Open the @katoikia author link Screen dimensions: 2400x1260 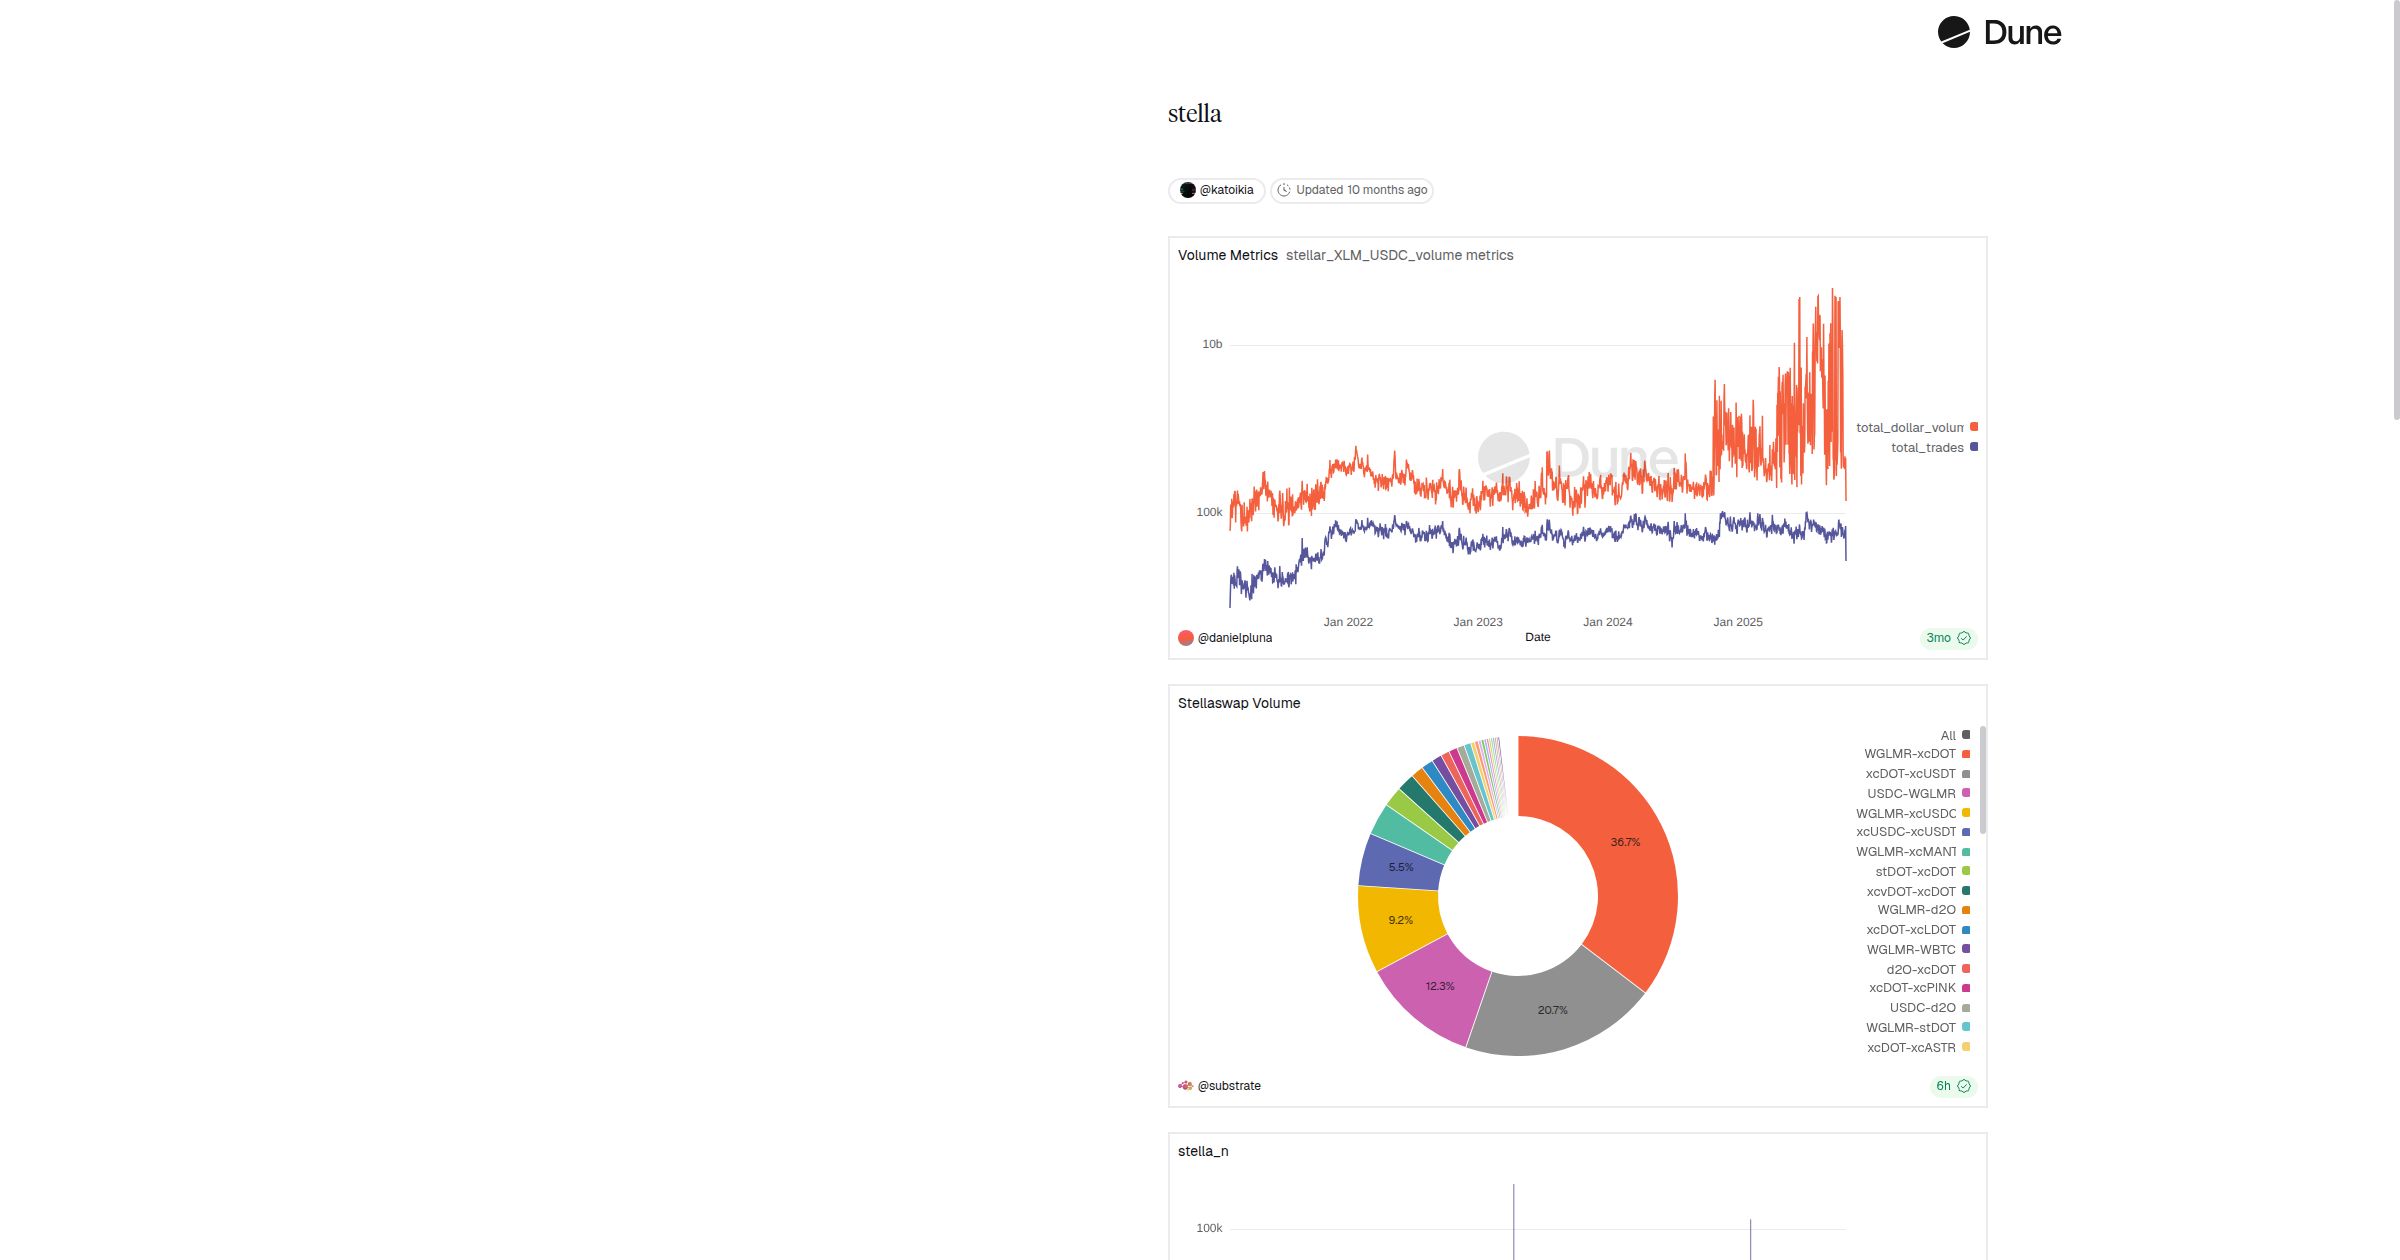pyautogui.click(x=1226, y=190)
